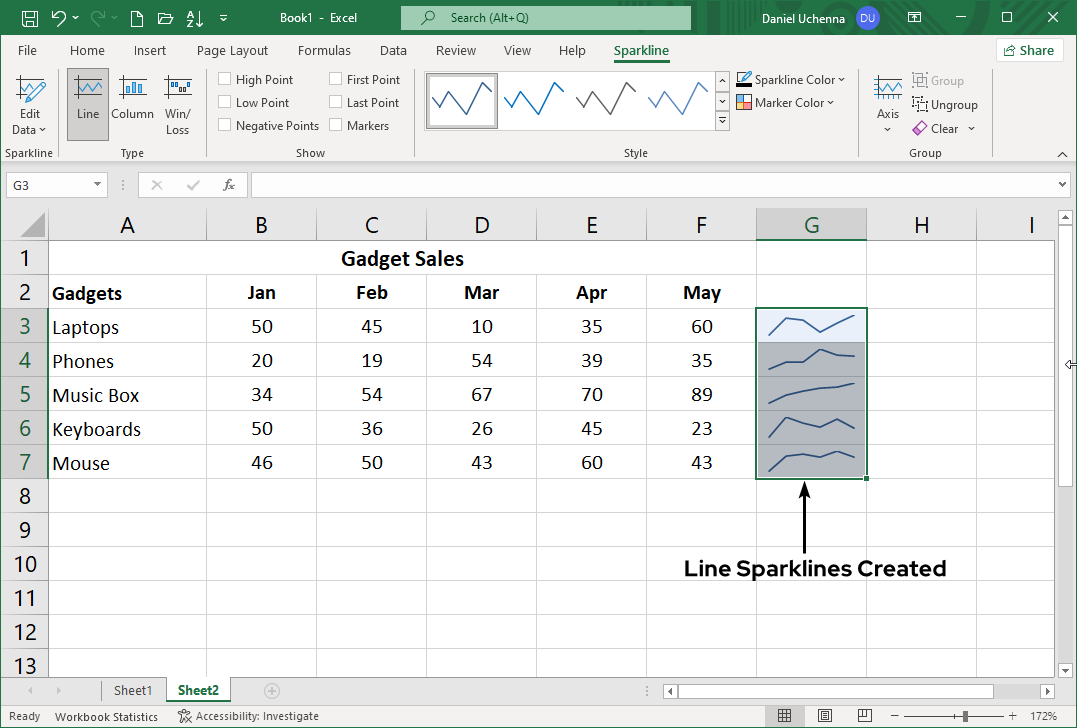
Task: Open the Name Box dropdown
Action: pyautogui.click(x=97, y=185)
